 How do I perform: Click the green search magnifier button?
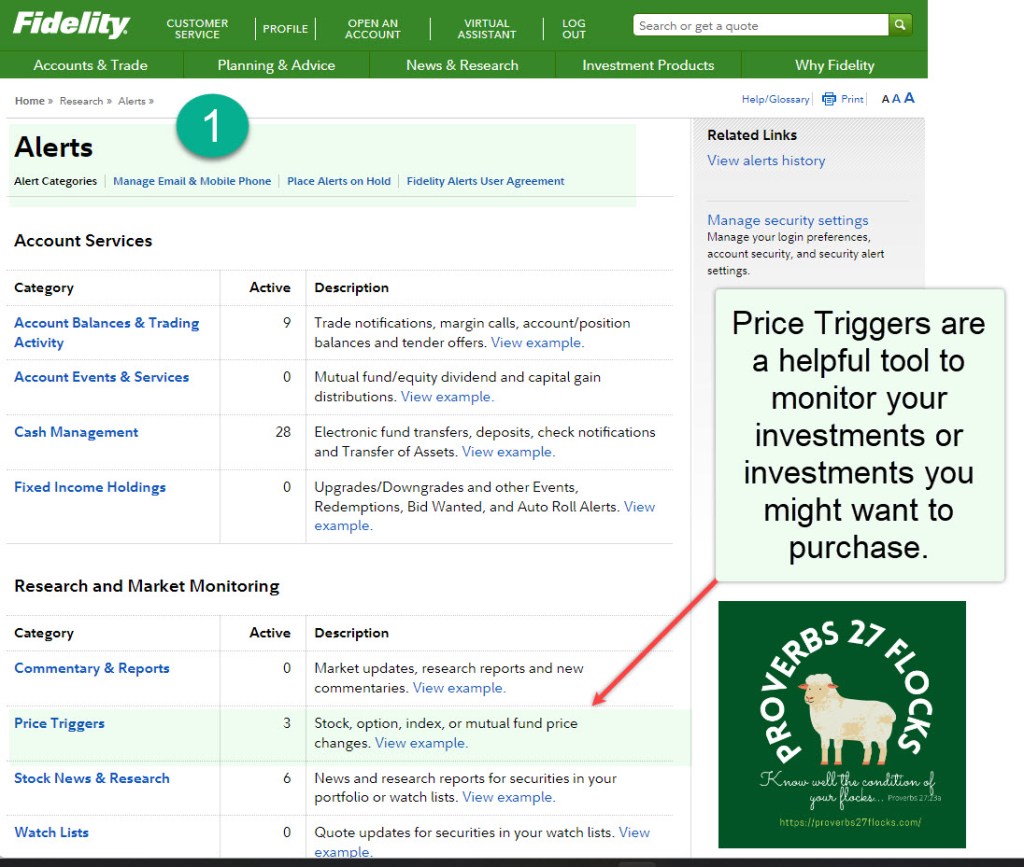tap(901, 25)
